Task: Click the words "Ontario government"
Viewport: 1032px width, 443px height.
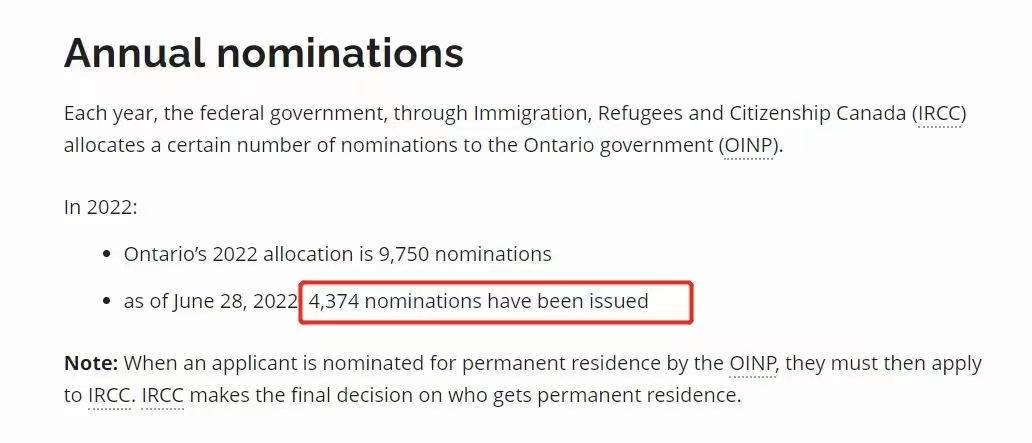Action: [x=629, y=145]
